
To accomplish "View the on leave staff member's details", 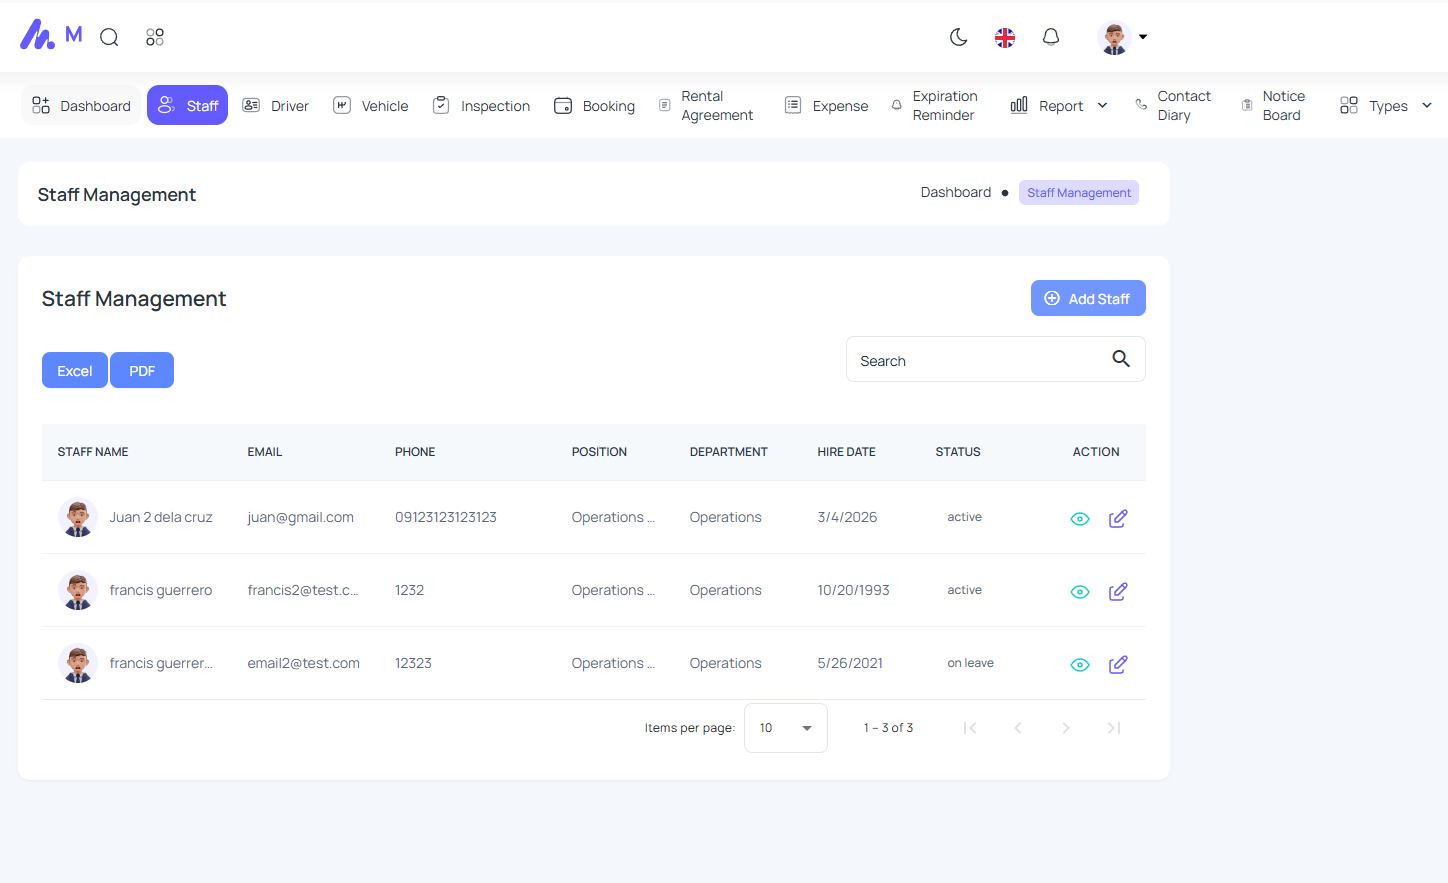I will [x=1080, y=664].
